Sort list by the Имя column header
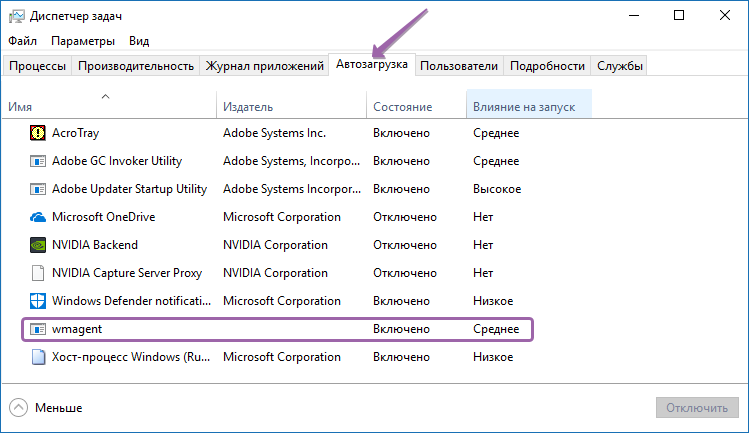Viewport: 749px width, 433px height. [20, 106]
